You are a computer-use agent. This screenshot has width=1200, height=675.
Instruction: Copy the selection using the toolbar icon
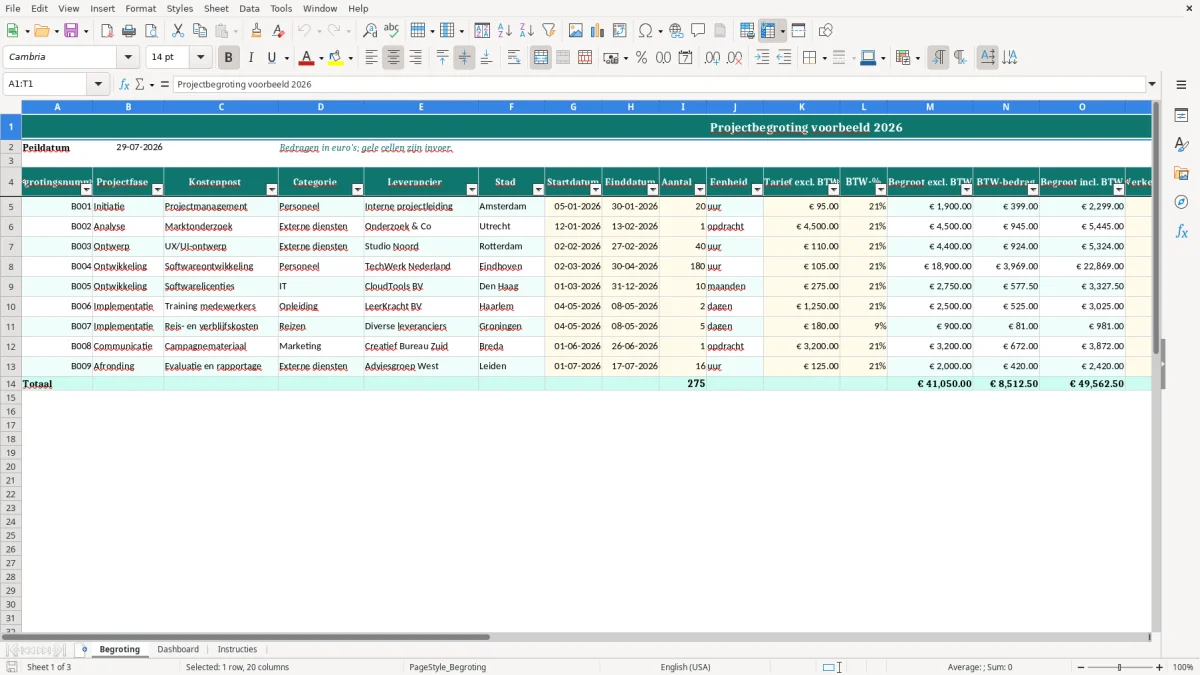pyautogui.click(x=200, y=31)
